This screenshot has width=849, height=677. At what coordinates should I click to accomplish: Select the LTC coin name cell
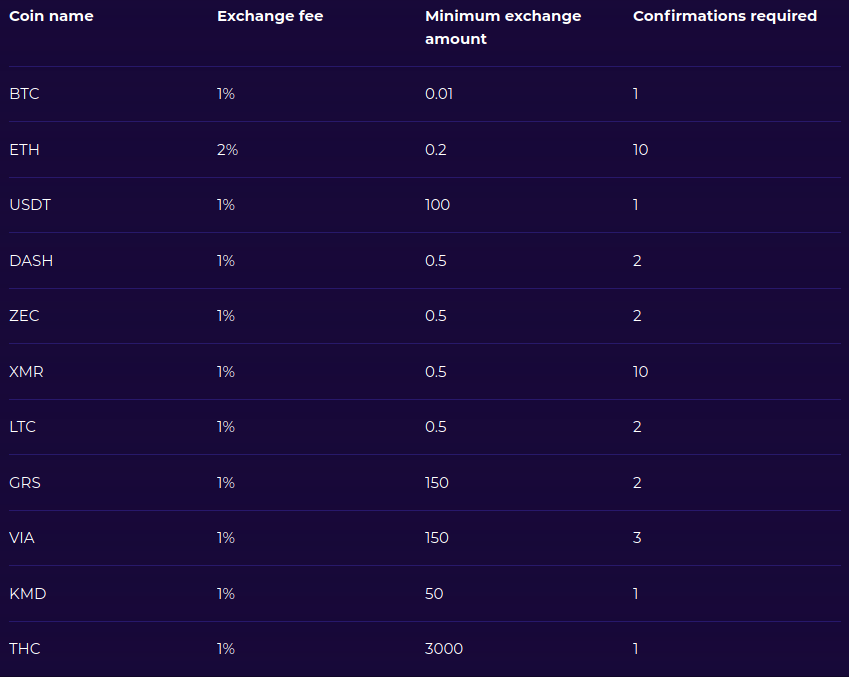pyautogui.click(x=23, y=427)
